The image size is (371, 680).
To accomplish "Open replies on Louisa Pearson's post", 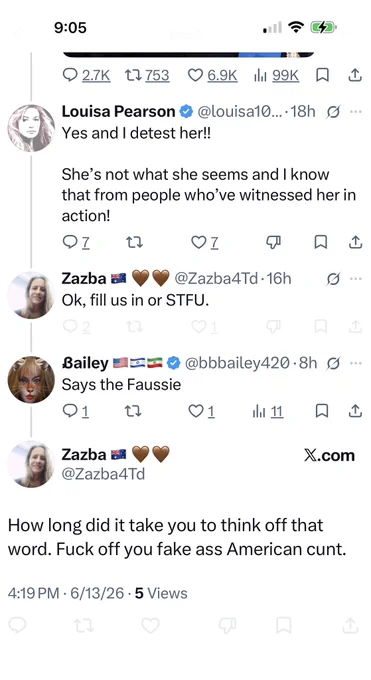I will pyautogui.click(x=76, y=242).
